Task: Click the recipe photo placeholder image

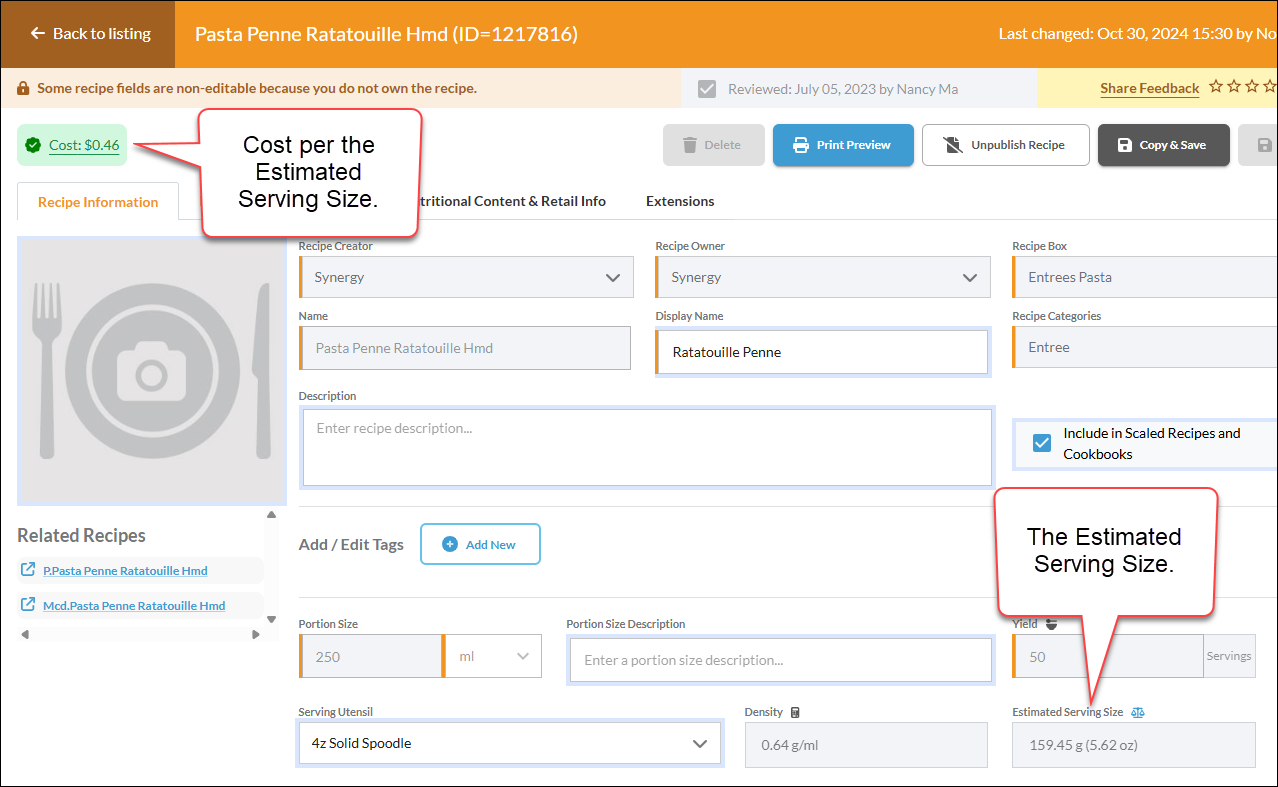Action: pos(152,371)
